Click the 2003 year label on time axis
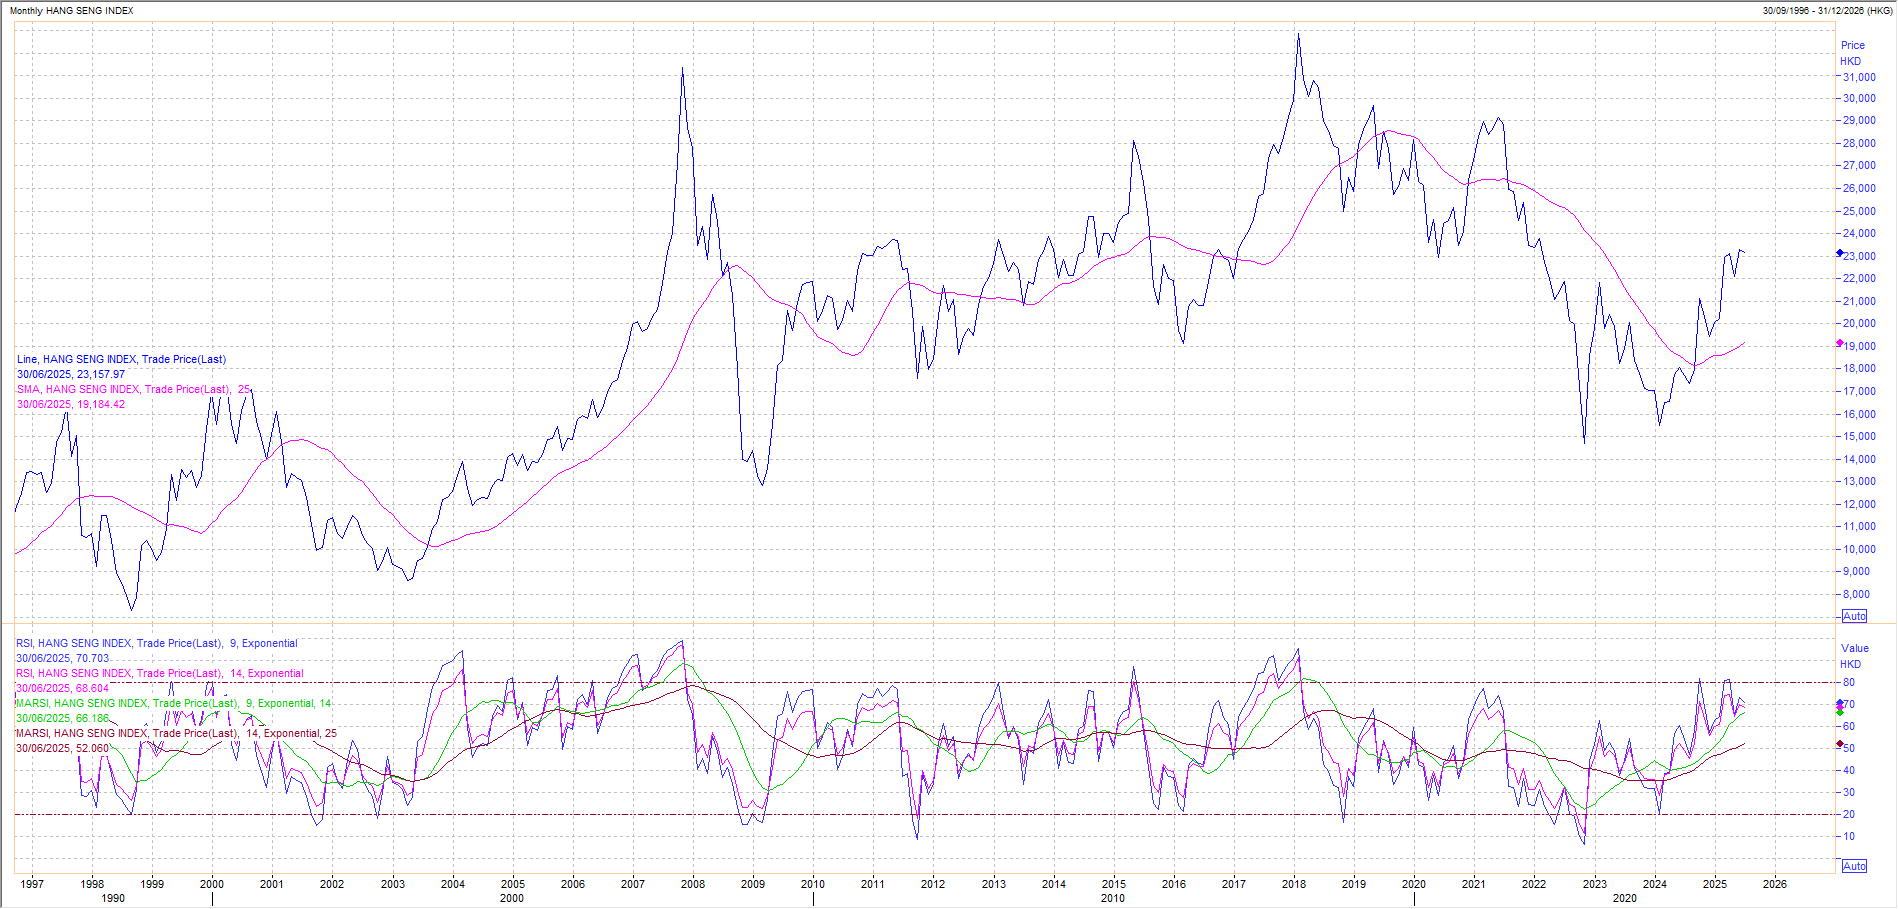Image resolution: width=1898 pixels, height=909 pixels. (x=393, y=884)
